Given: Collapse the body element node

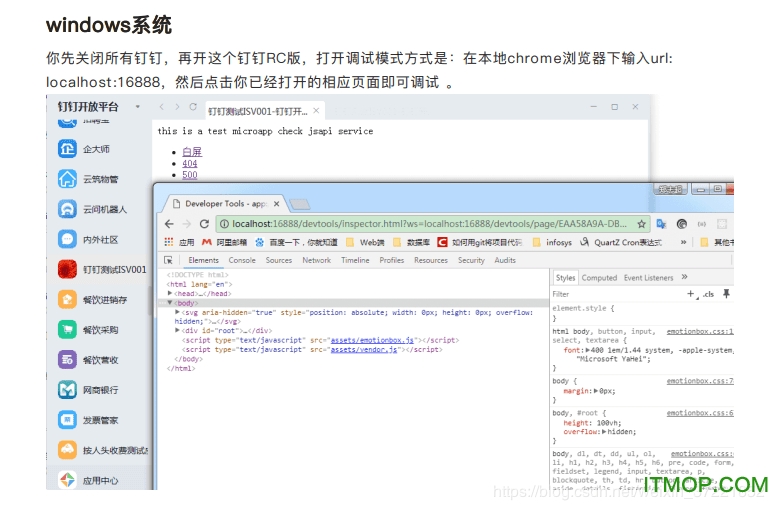Looking at the screenshot, I should tap(171, 302).
